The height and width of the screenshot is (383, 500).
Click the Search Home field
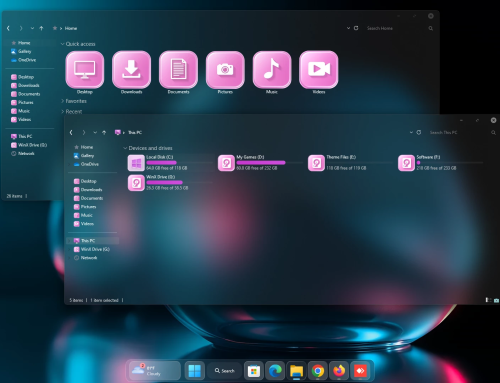[x=397, y=28]
